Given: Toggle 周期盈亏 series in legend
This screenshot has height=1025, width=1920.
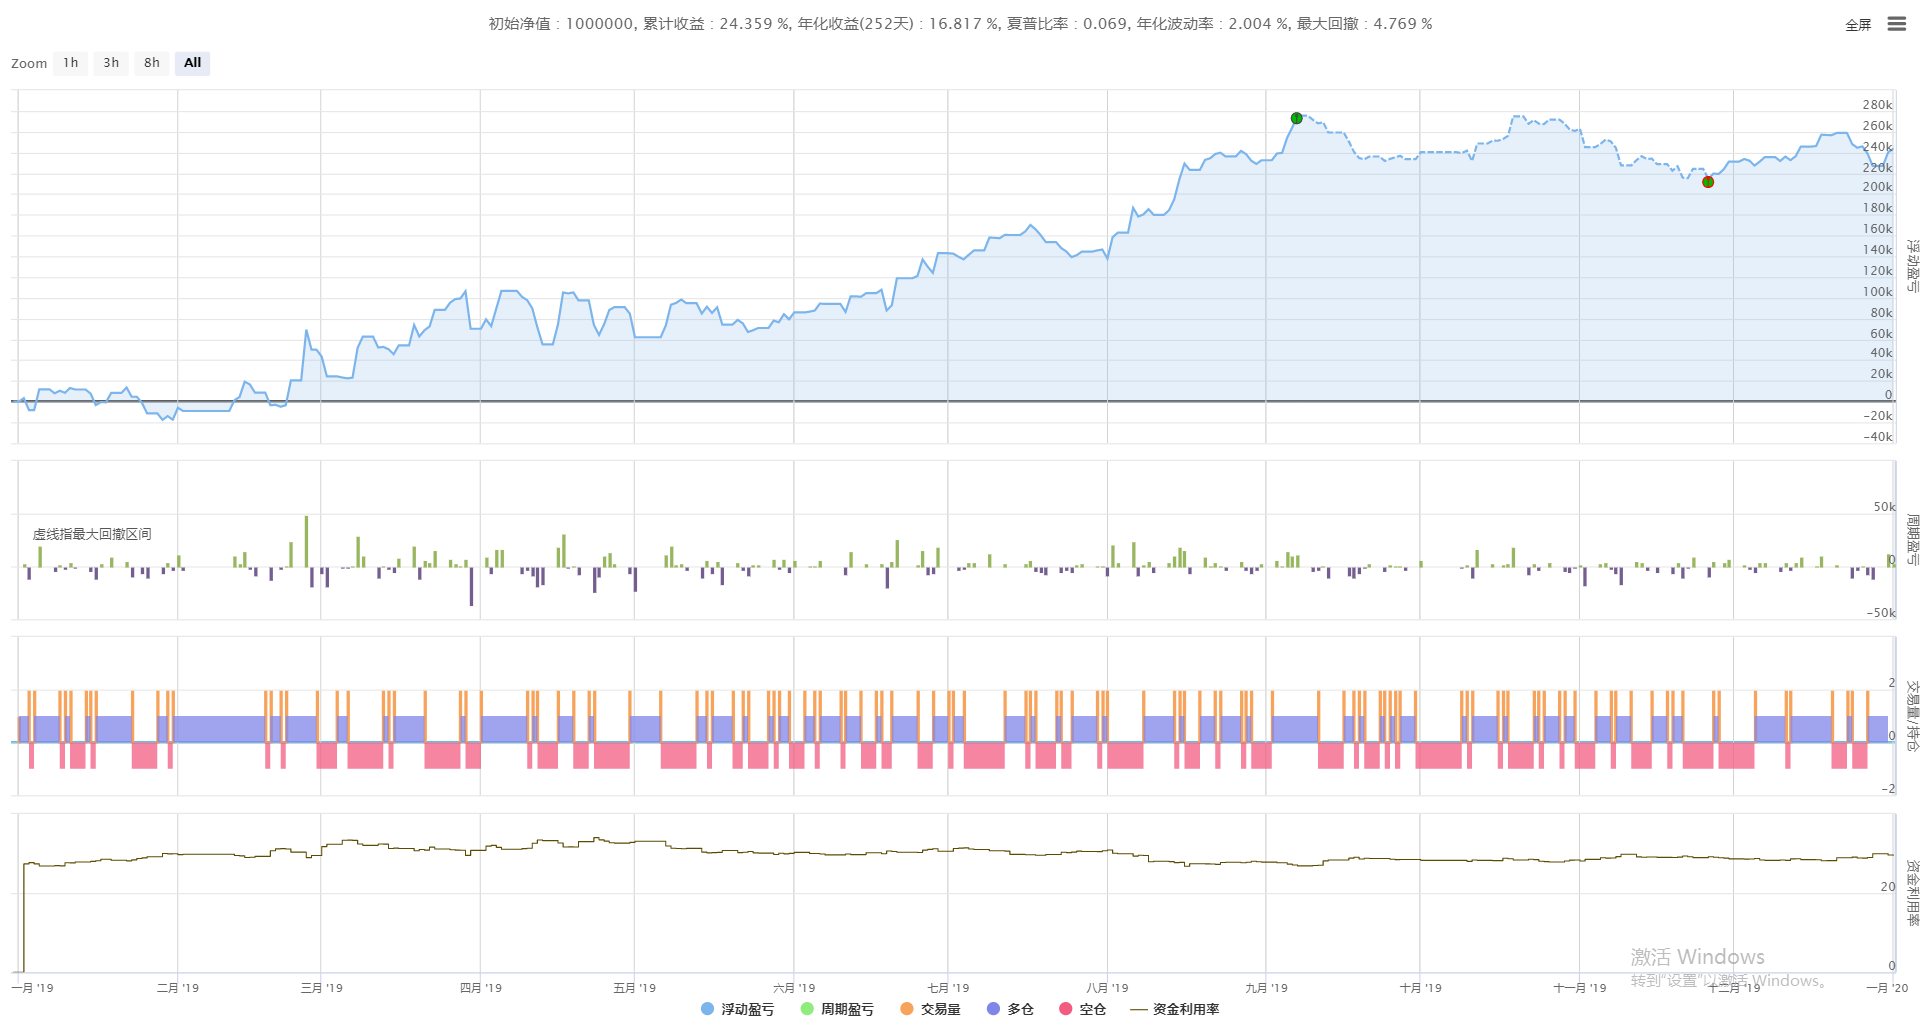Looking at the screenshot, I should [847, 1009].
